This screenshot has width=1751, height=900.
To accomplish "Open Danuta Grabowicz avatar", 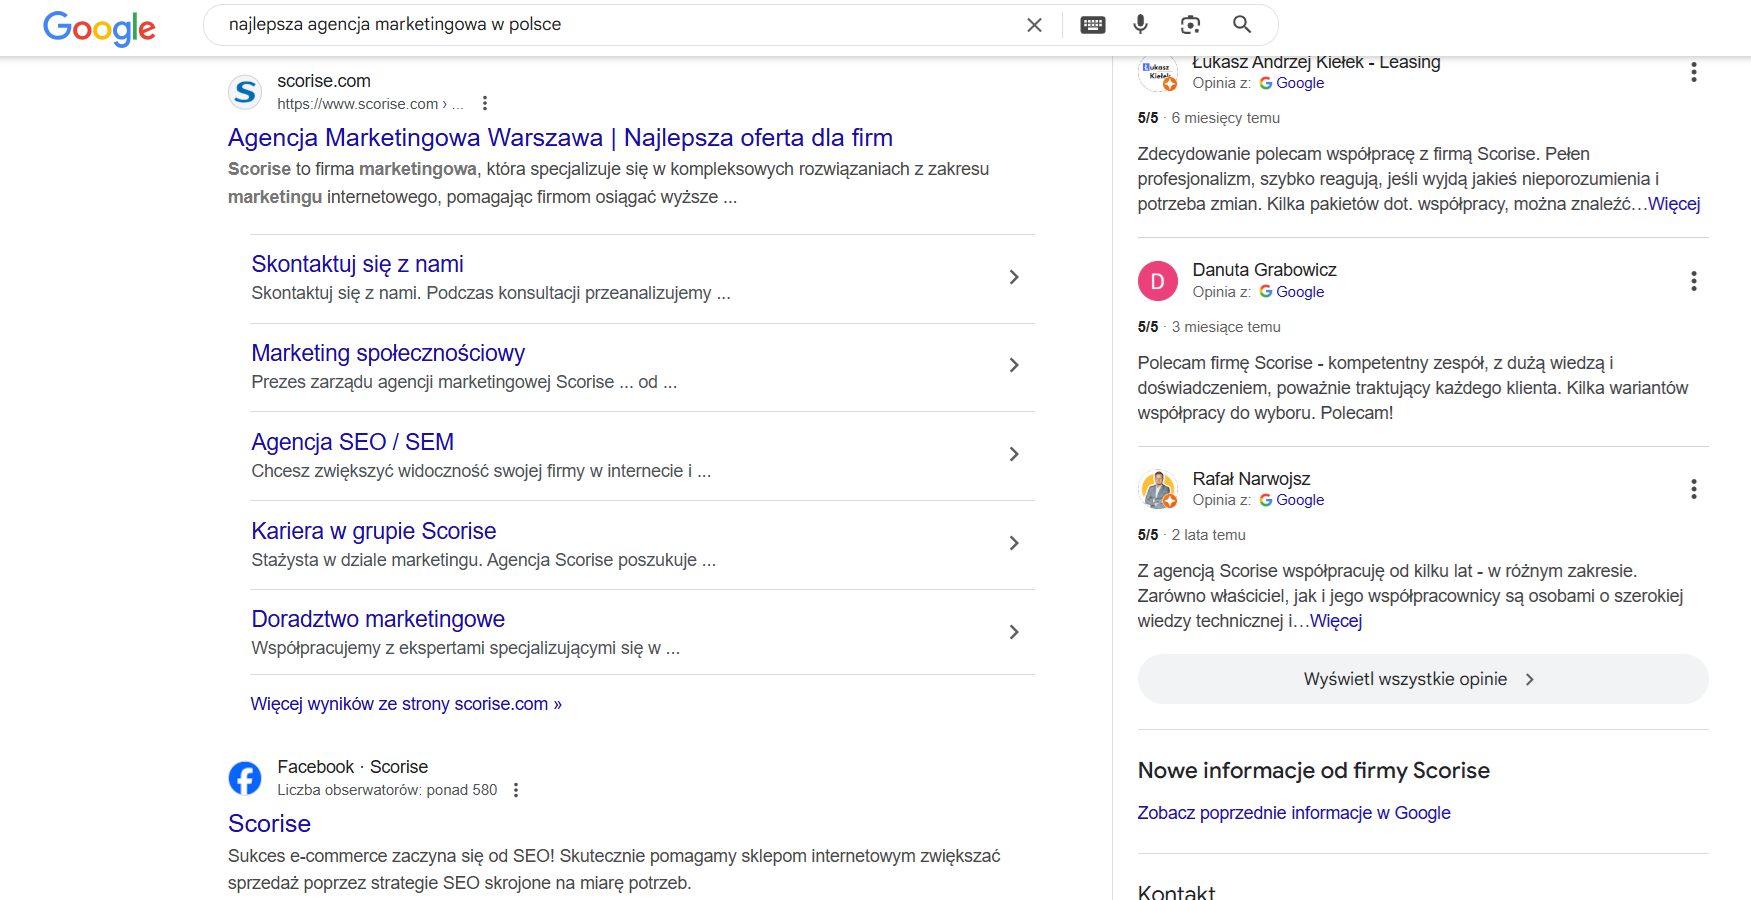I will [1158, 281].
